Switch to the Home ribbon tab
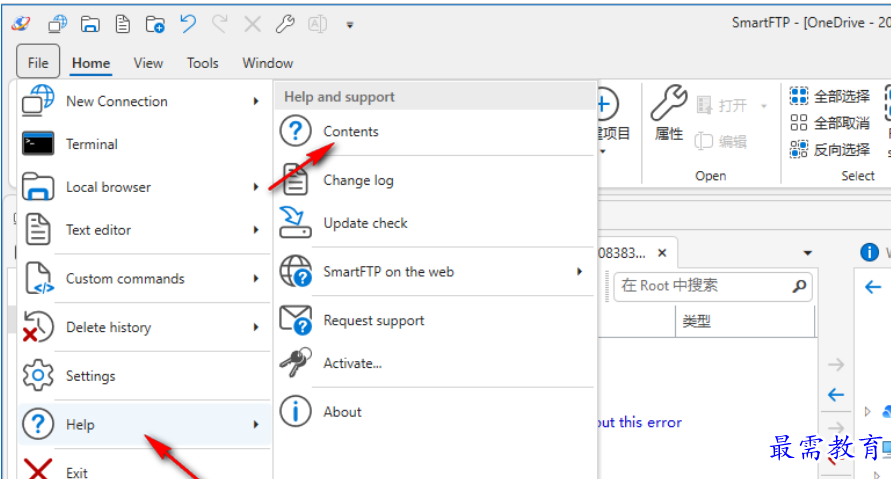 (91, 63)
